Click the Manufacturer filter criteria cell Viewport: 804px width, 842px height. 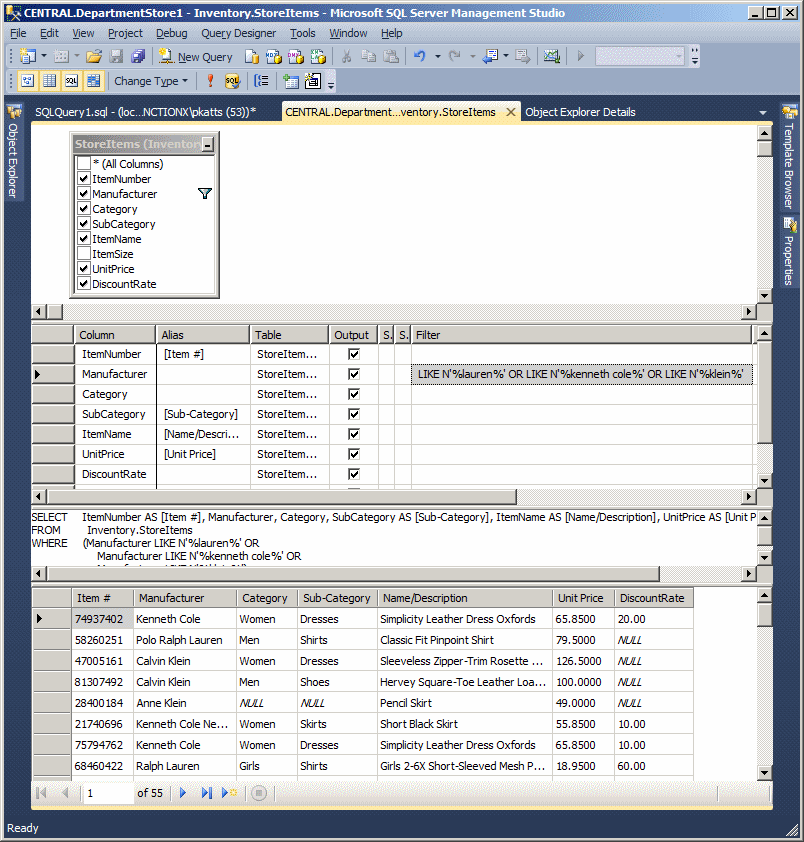[x=581, y=374]
